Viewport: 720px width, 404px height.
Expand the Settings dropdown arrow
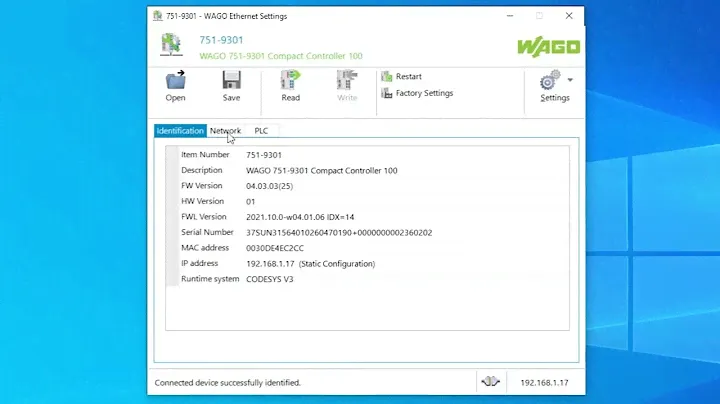[x=570, y=79]
